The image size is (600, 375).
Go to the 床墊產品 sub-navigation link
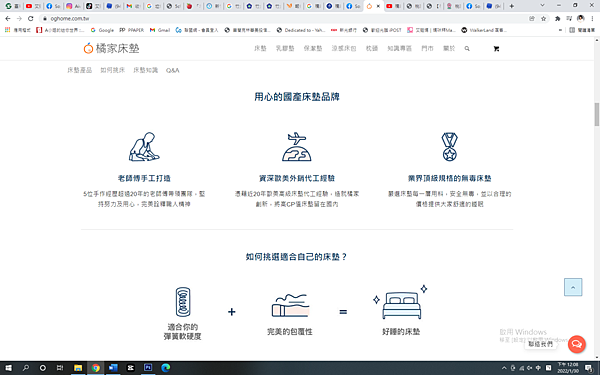[80, 70]
